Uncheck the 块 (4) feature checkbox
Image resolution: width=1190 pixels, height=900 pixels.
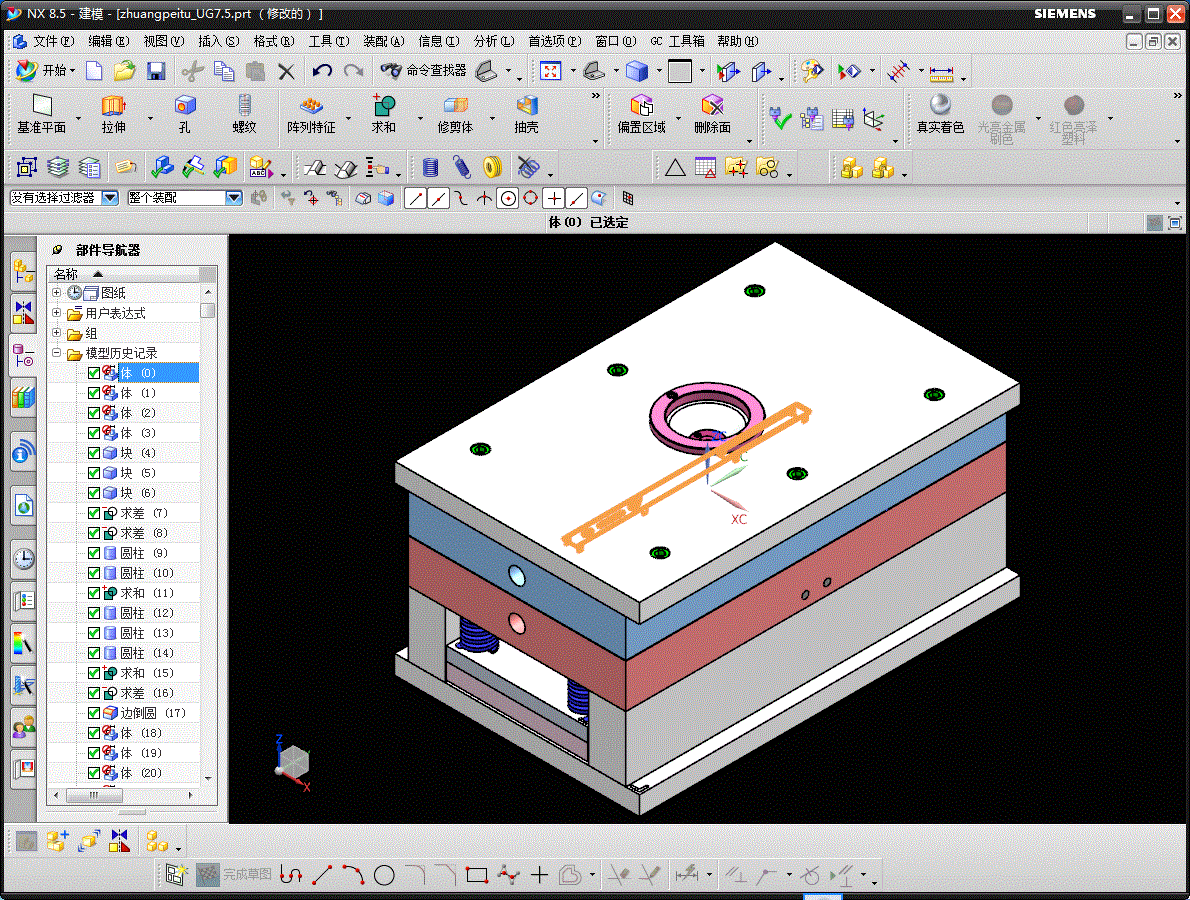pos(94,453)
